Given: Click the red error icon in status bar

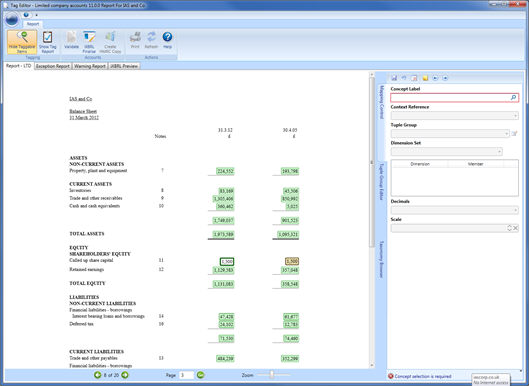Looking at the screenshot, I should click(391, 376).
